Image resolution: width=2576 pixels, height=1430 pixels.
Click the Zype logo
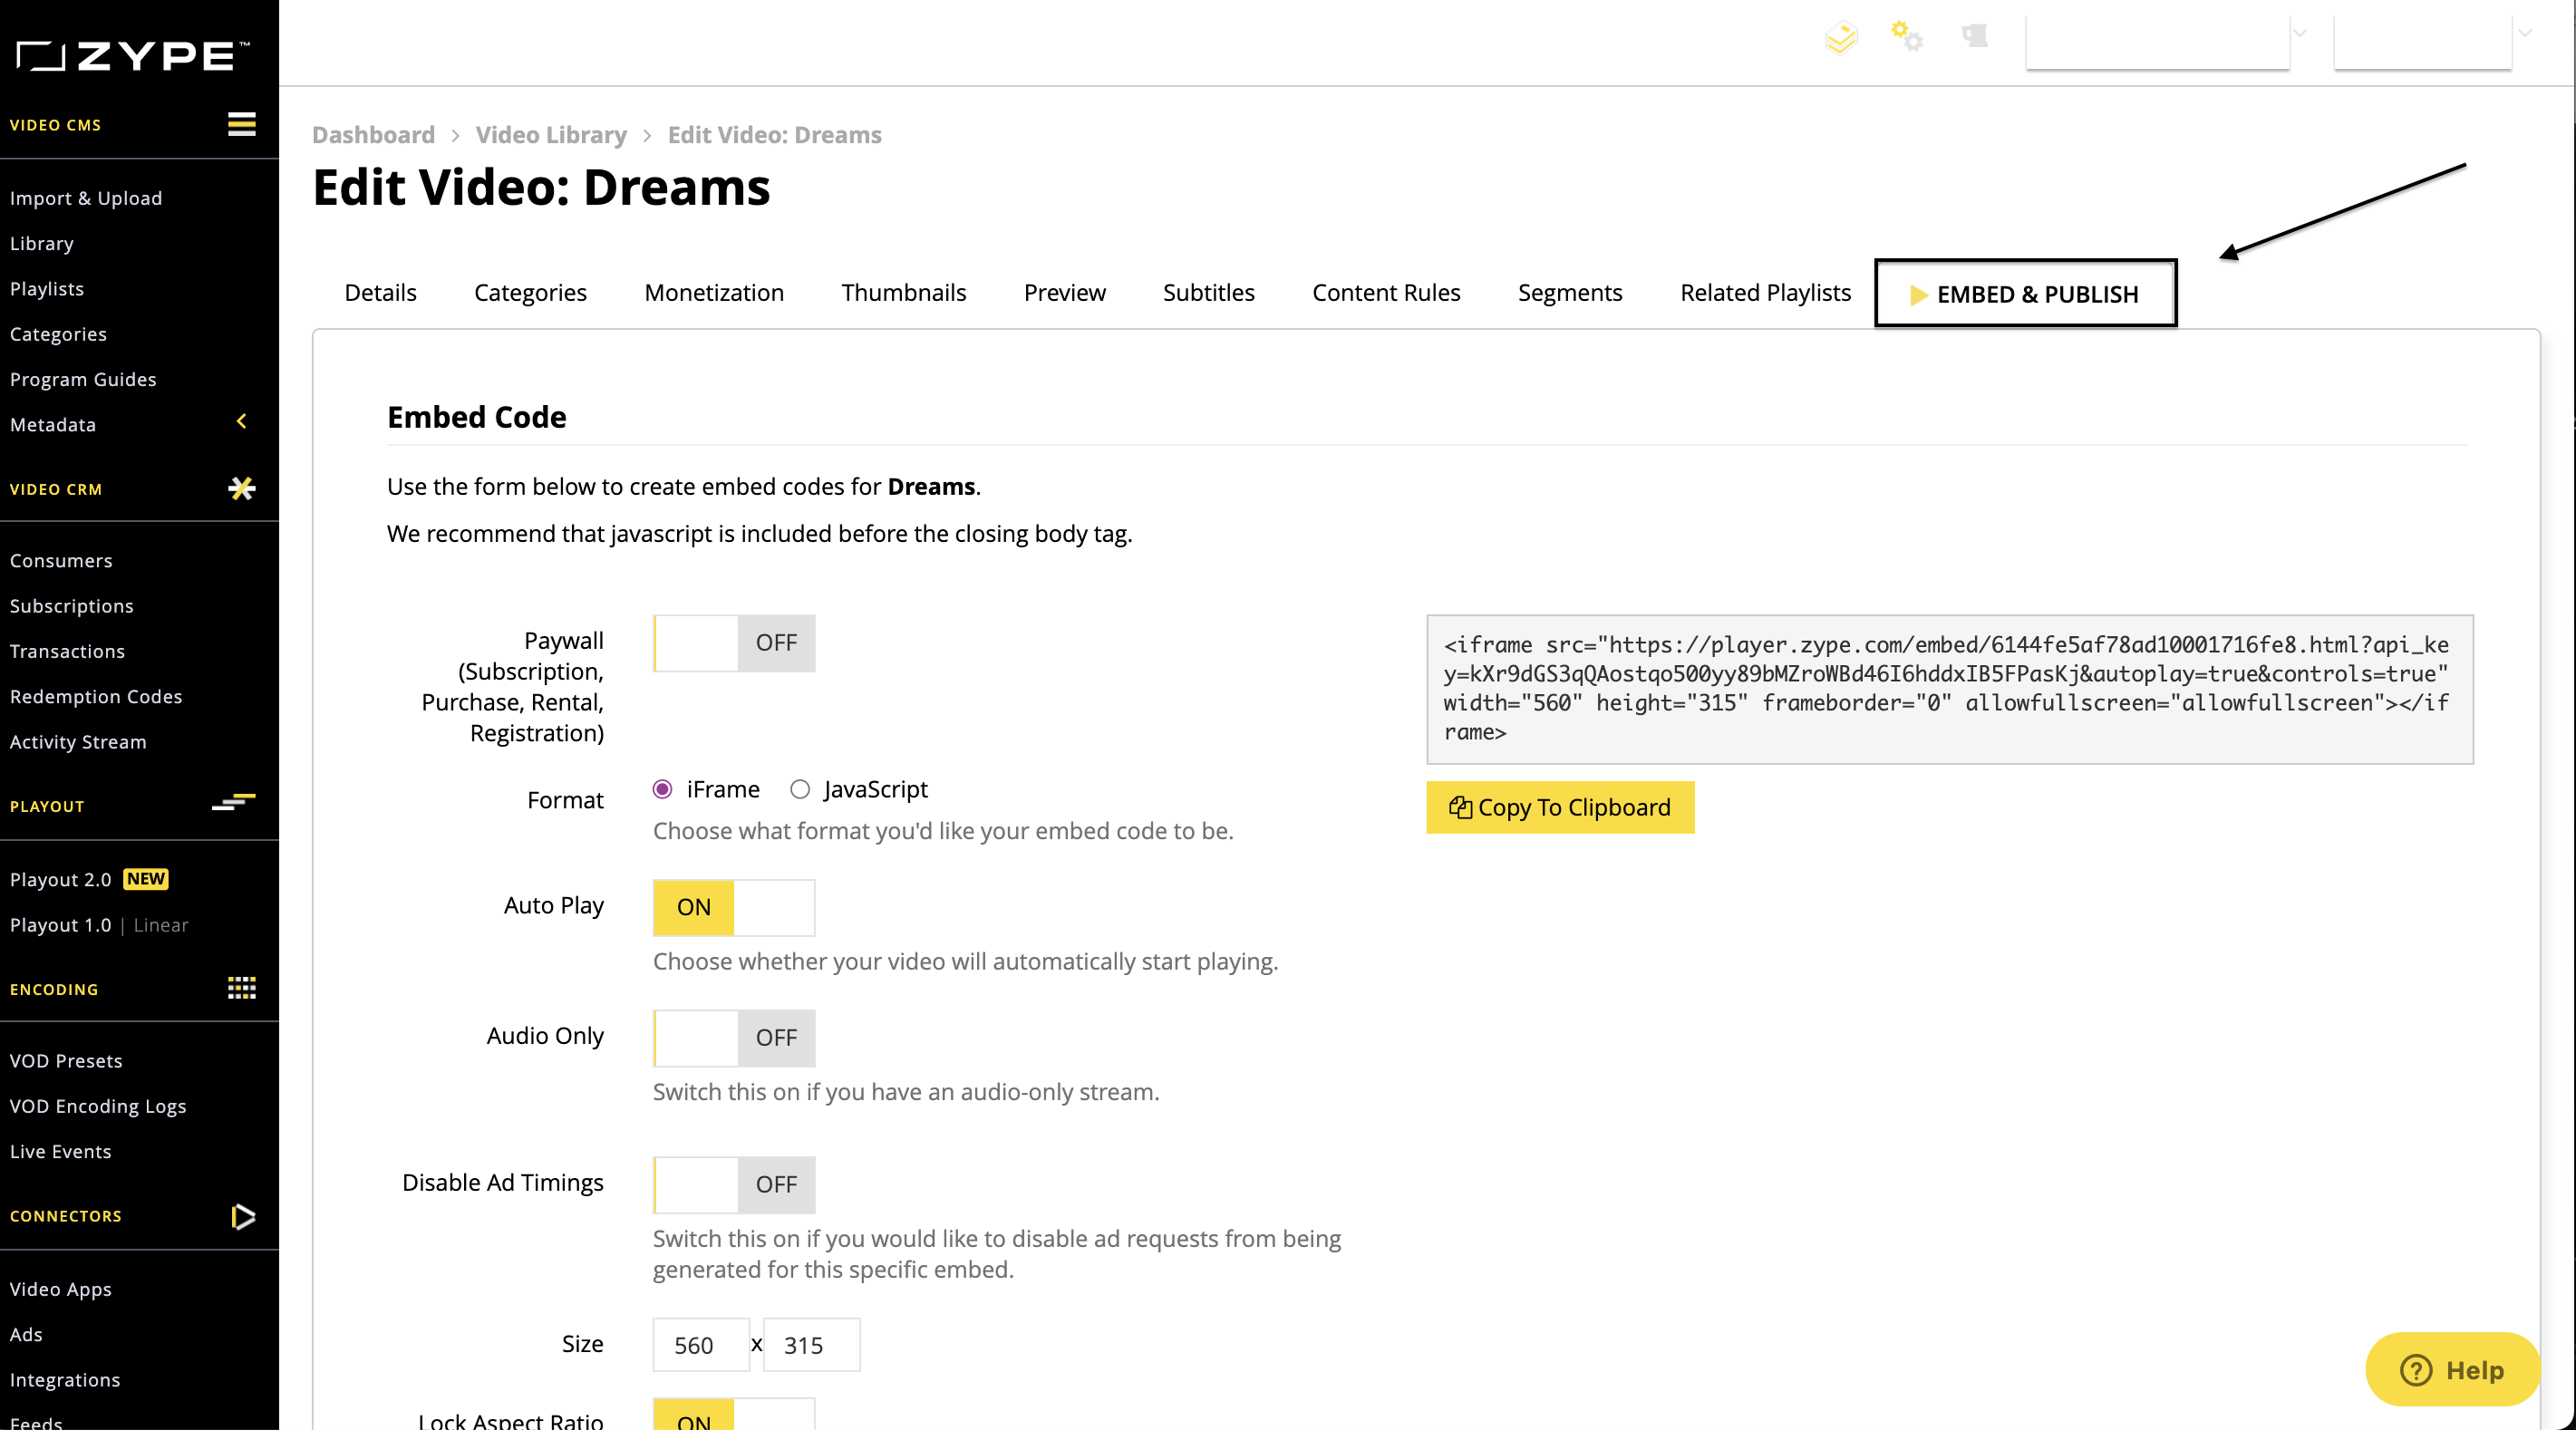132,56
